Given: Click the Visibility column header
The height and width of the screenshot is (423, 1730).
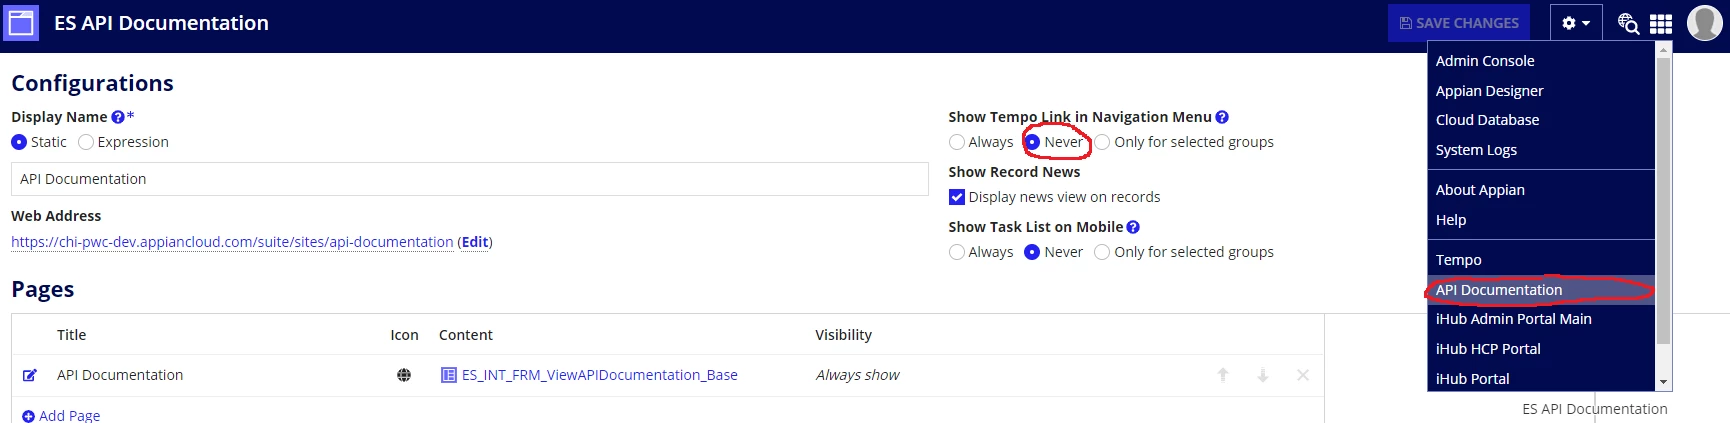Looking at the screenshot, I should [843, 335].
